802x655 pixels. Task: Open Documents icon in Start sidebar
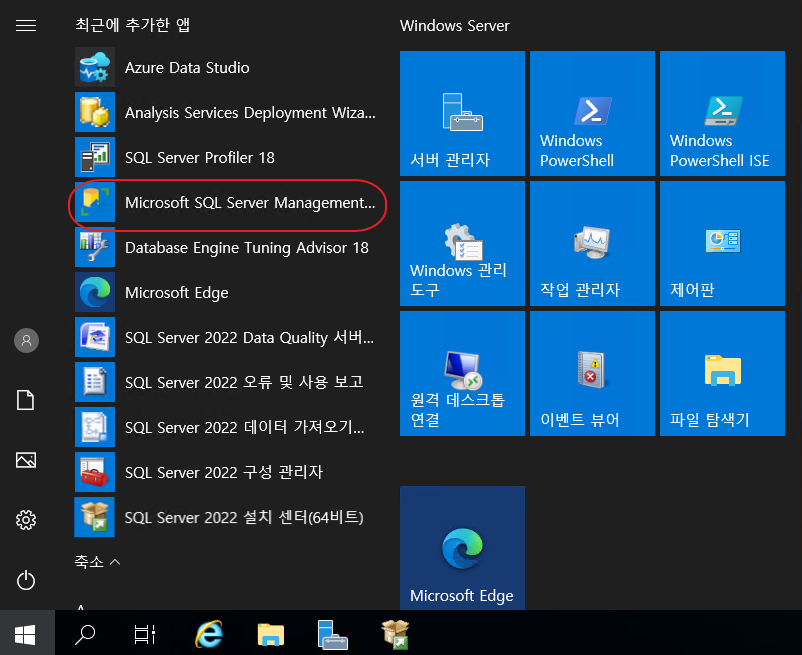click(x=26, y=400)
